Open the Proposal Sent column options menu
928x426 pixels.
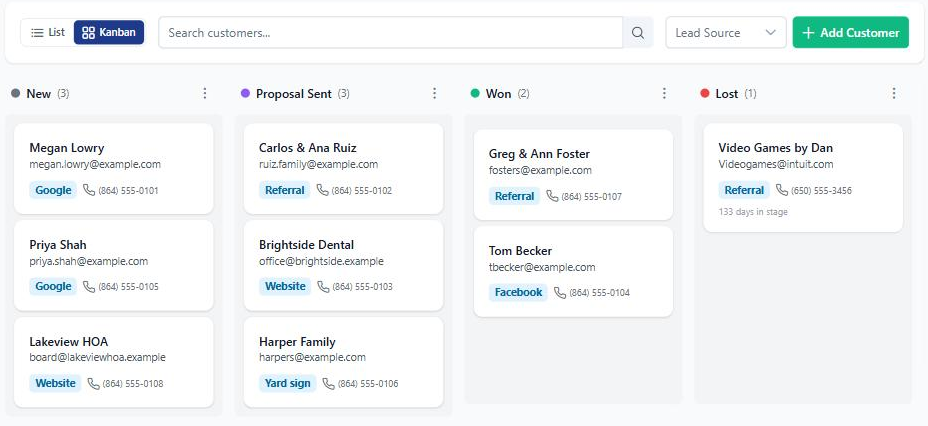click(434, 93)
